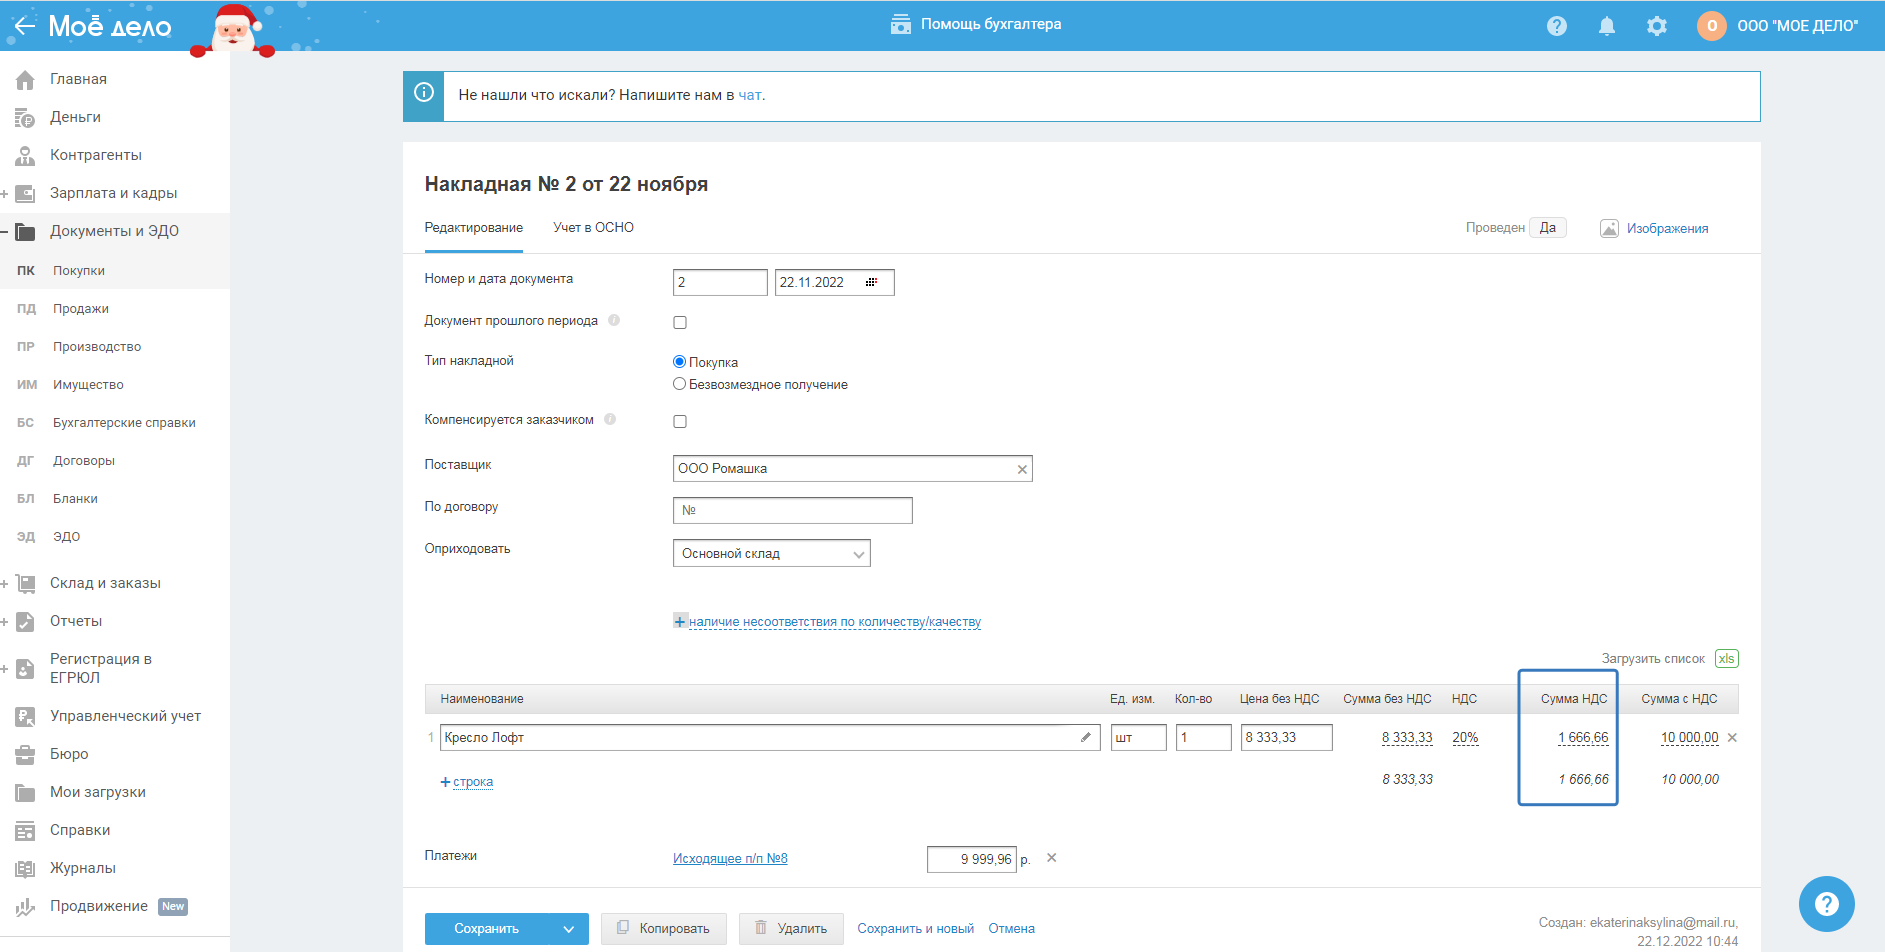
Task: Click the Сохранить button
Action: [x=487, y=929]
